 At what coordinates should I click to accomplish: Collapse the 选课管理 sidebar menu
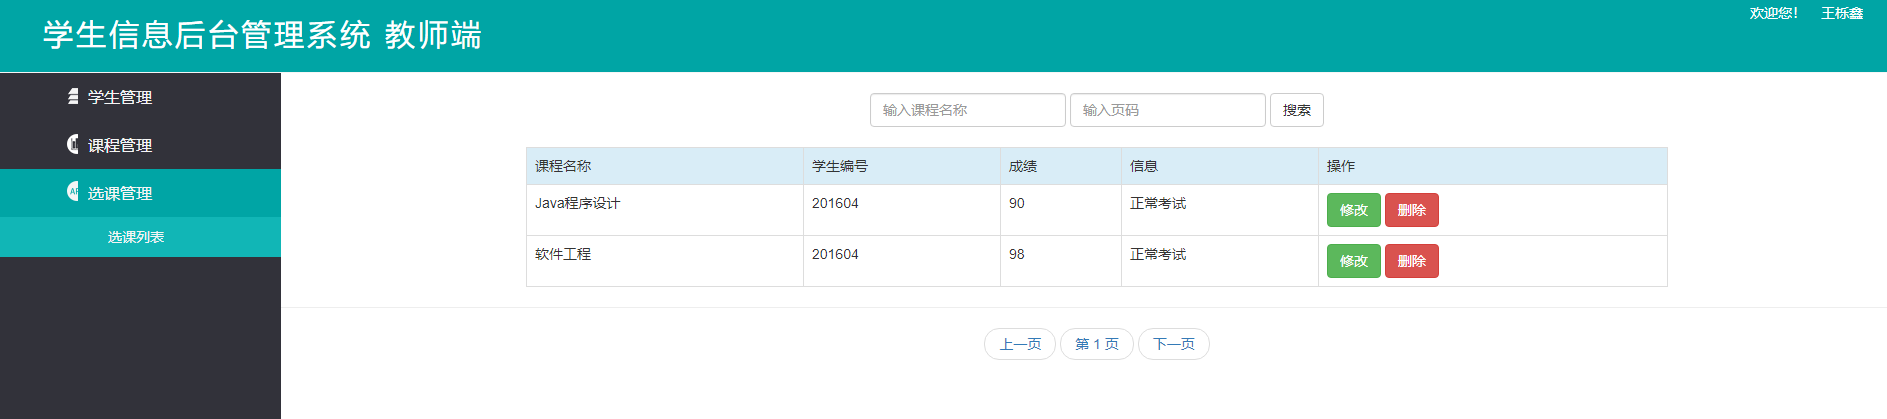click(140, 193)
